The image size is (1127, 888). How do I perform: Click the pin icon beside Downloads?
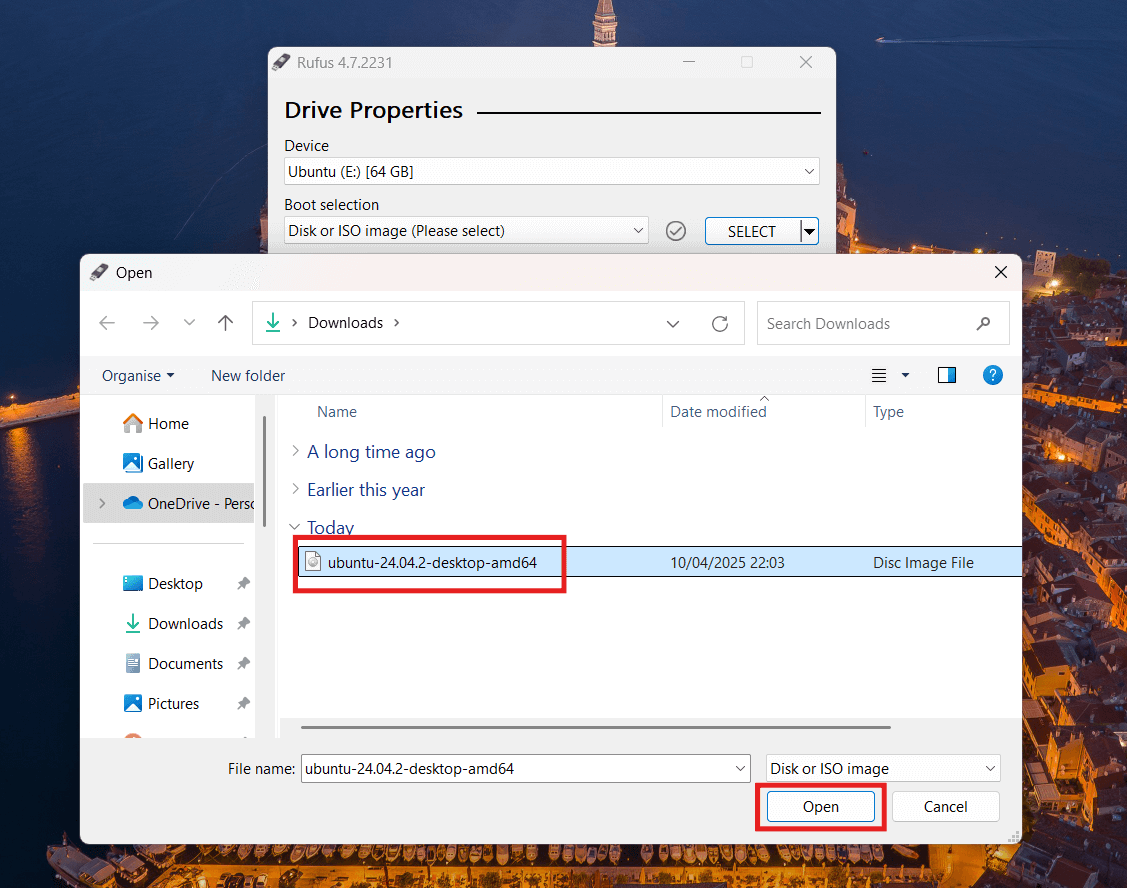pos(244,623)
